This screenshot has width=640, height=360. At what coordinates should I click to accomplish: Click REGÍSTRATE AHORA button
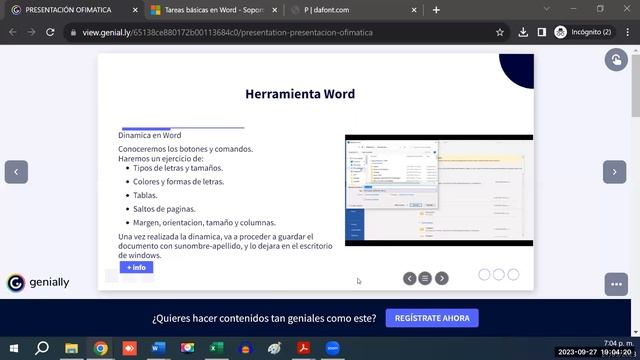click(x=432, y=318)
